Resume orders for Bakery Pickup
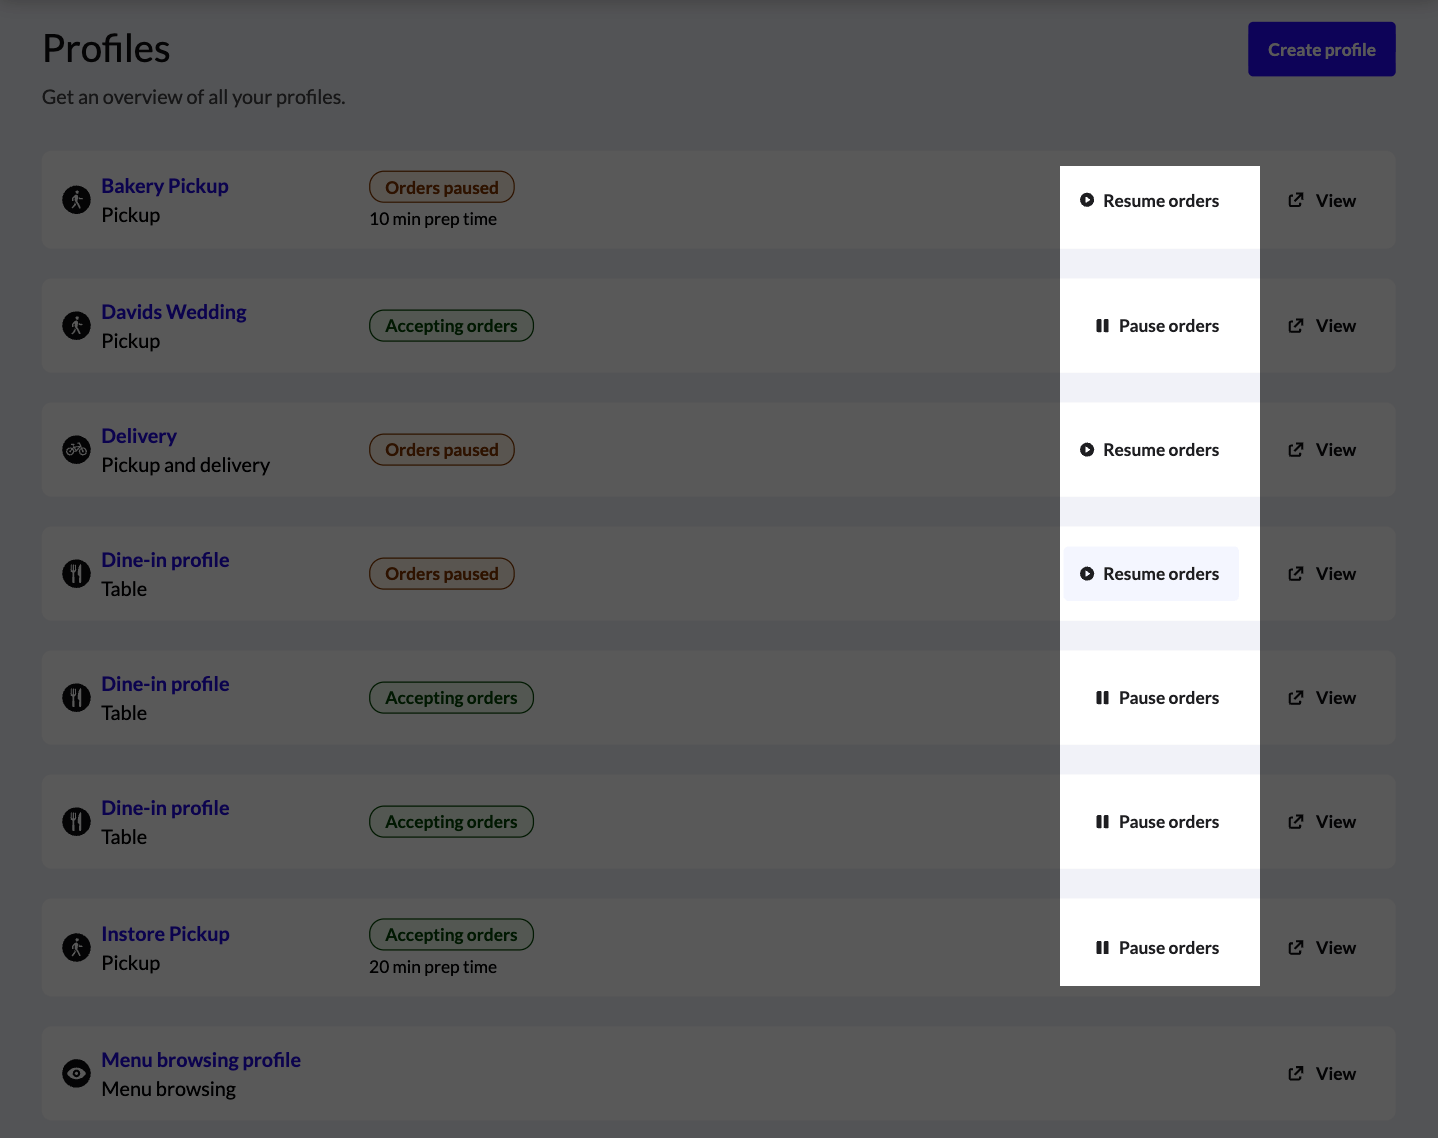 (1150, 201)
